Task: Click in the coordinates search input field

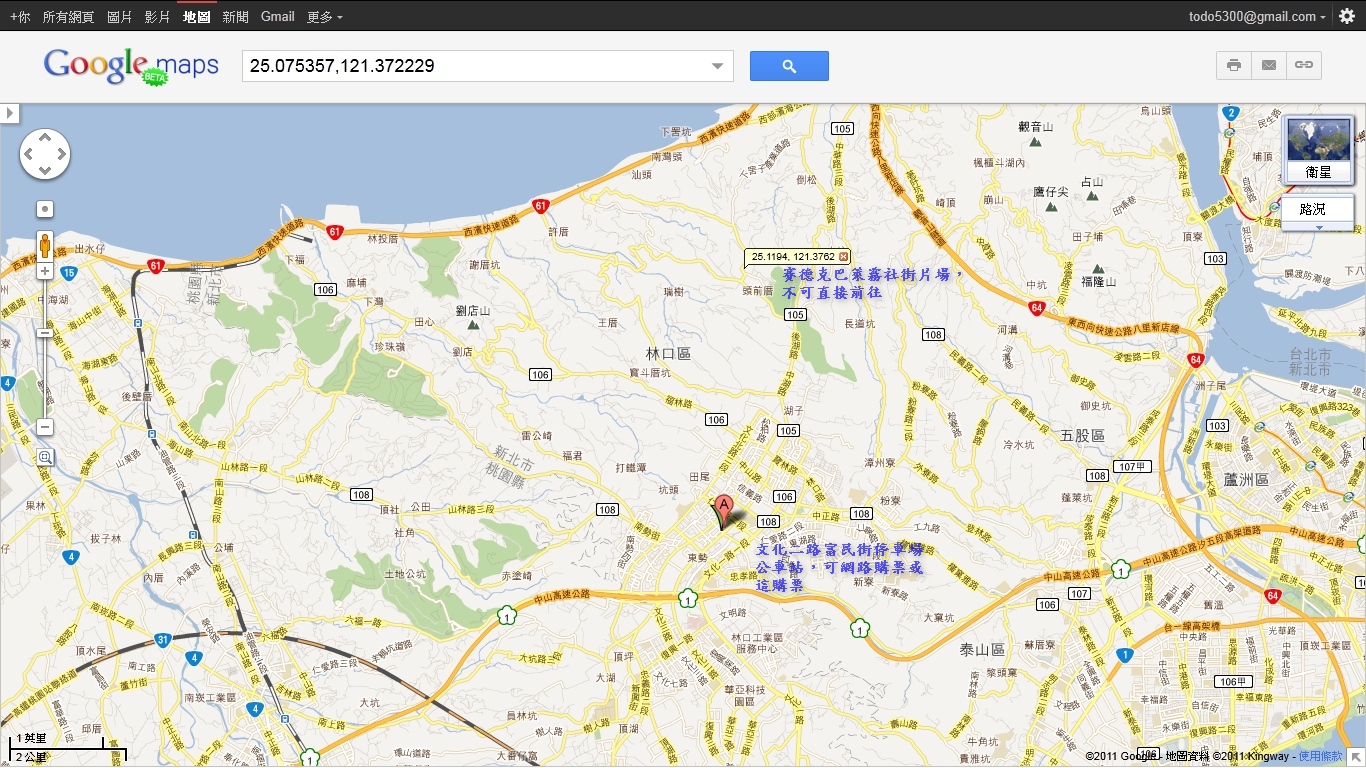Action: (475, 66)
